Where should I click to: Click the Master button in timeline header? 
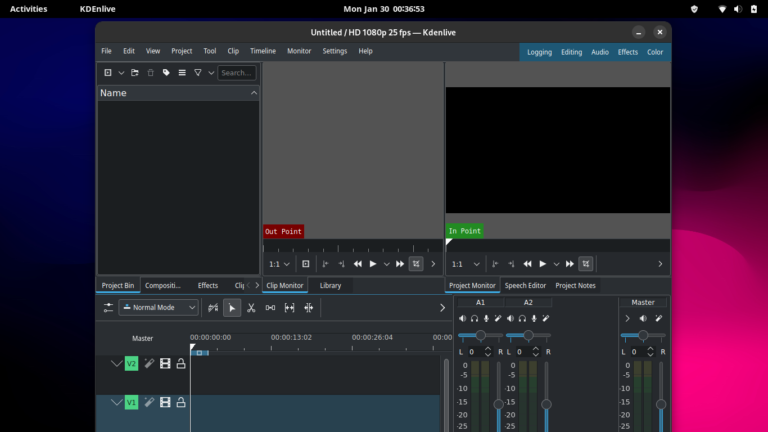click(x=142, y=338)
